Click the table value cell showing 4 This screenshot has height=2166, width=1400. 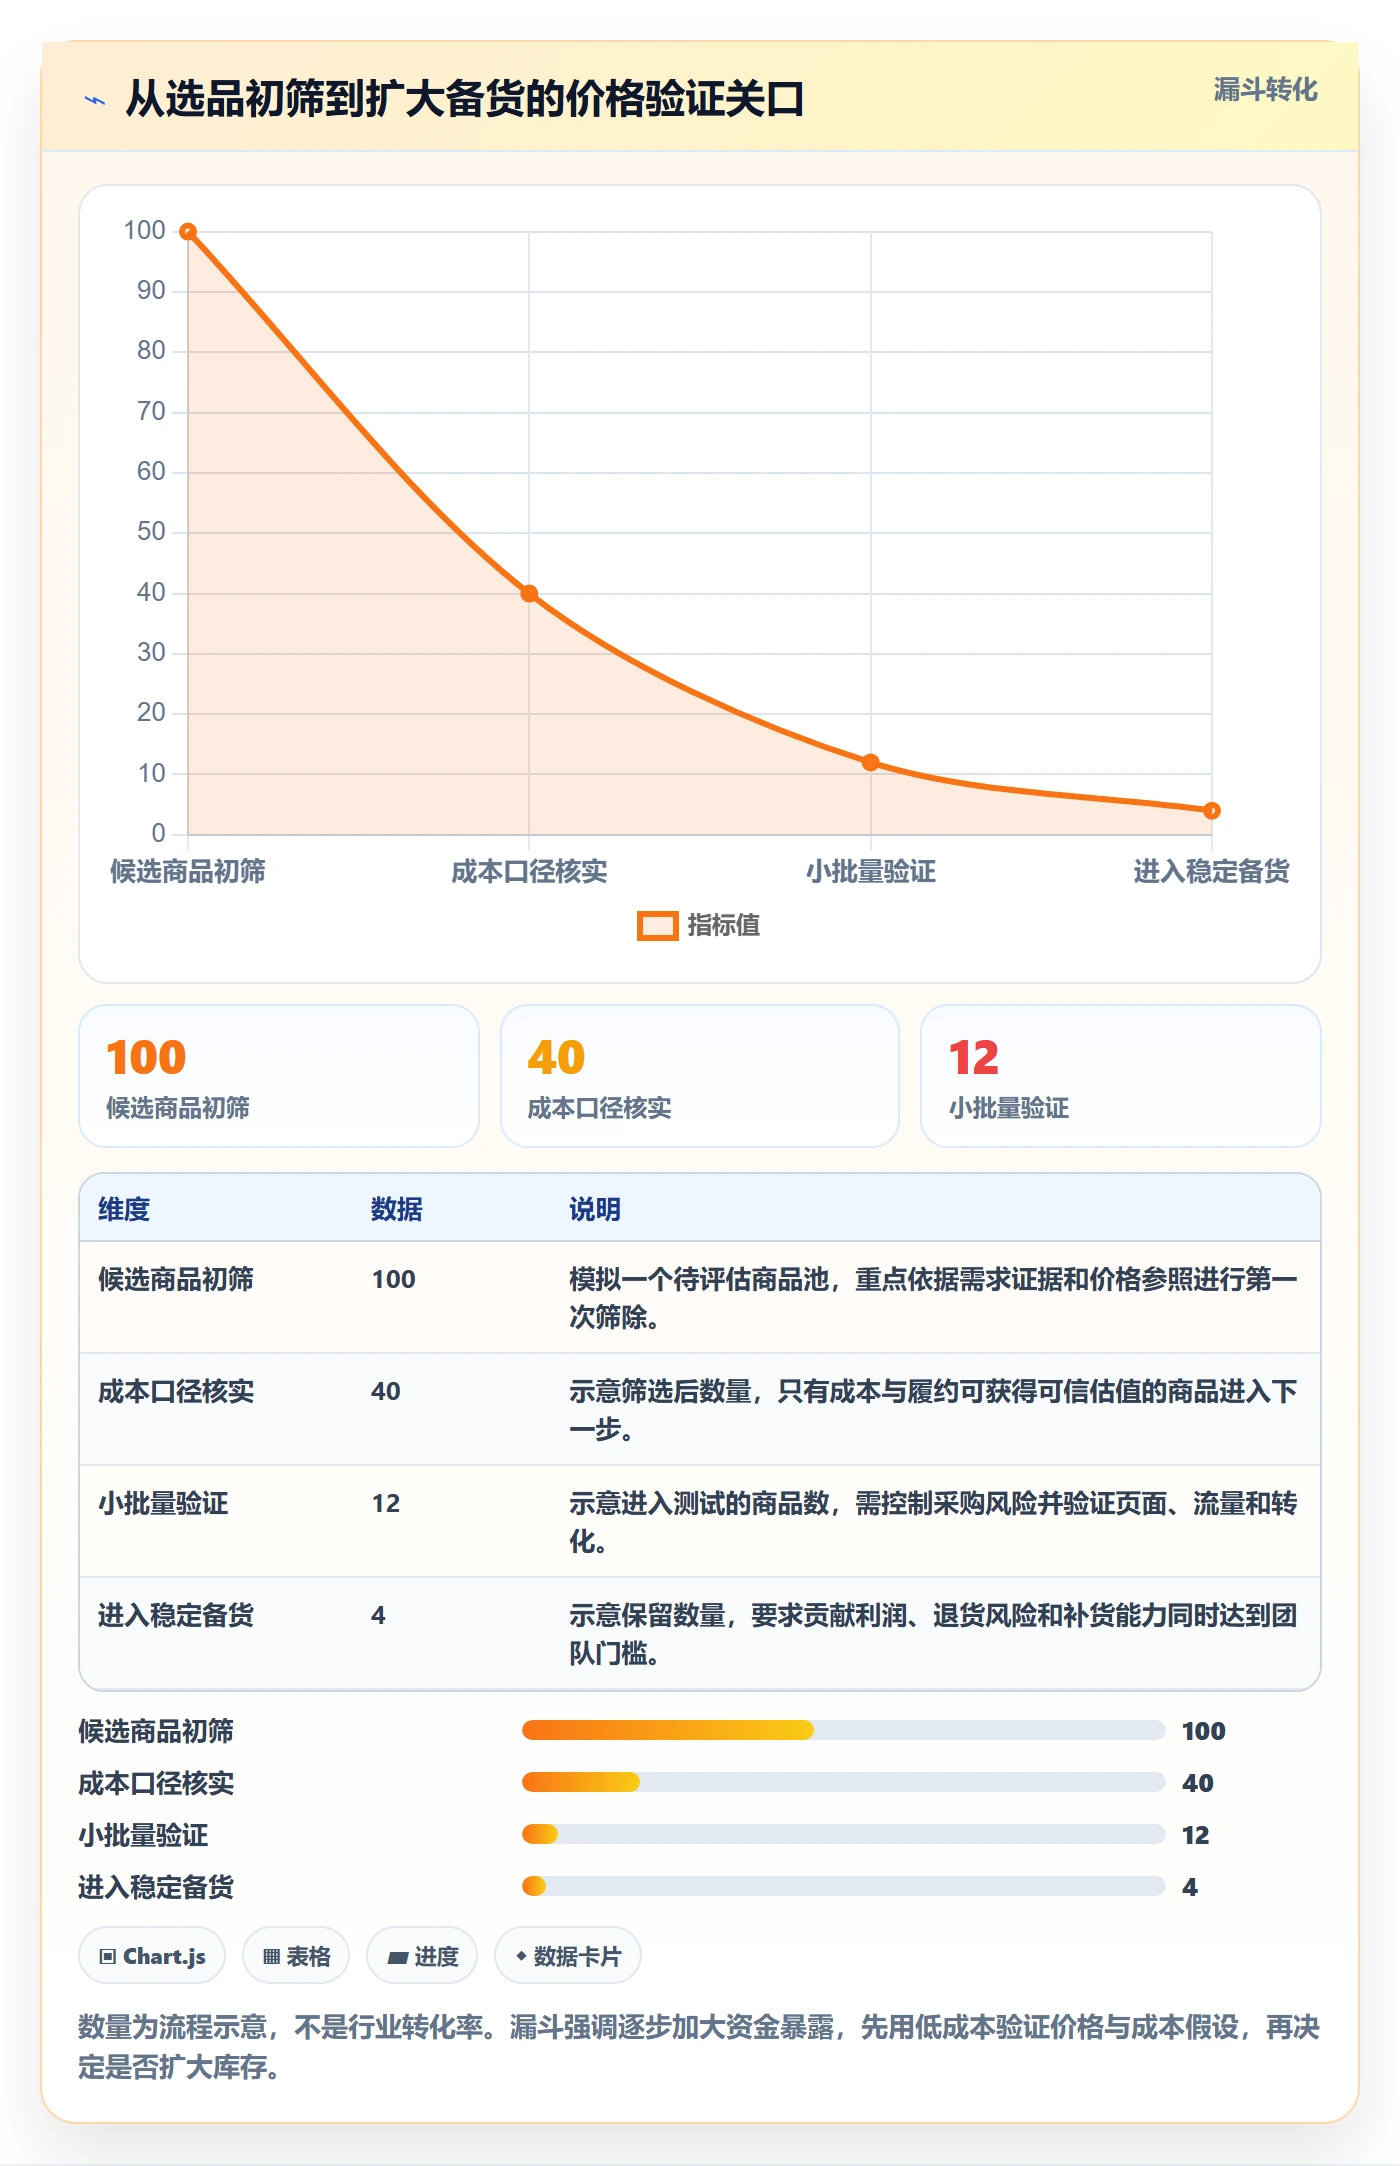[378, 1616]
